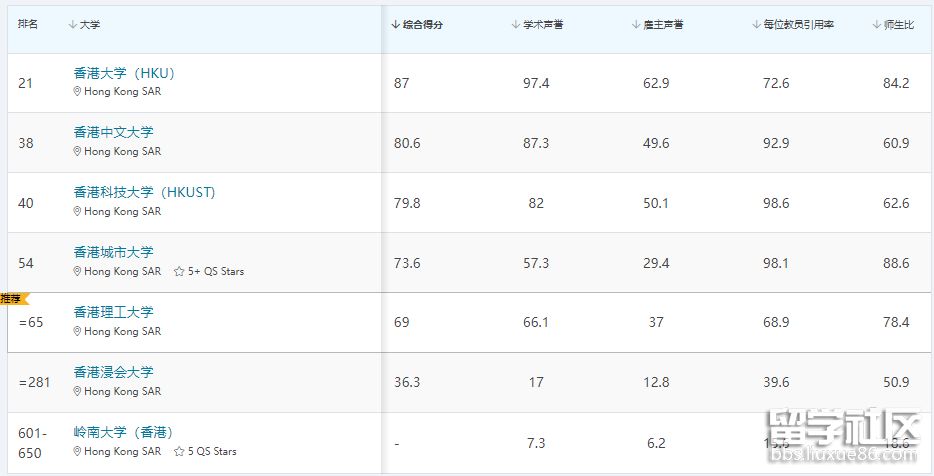Click the star icon beside 5+ QS Stars
Screen dimensions: 934x476
coord(179,272)
